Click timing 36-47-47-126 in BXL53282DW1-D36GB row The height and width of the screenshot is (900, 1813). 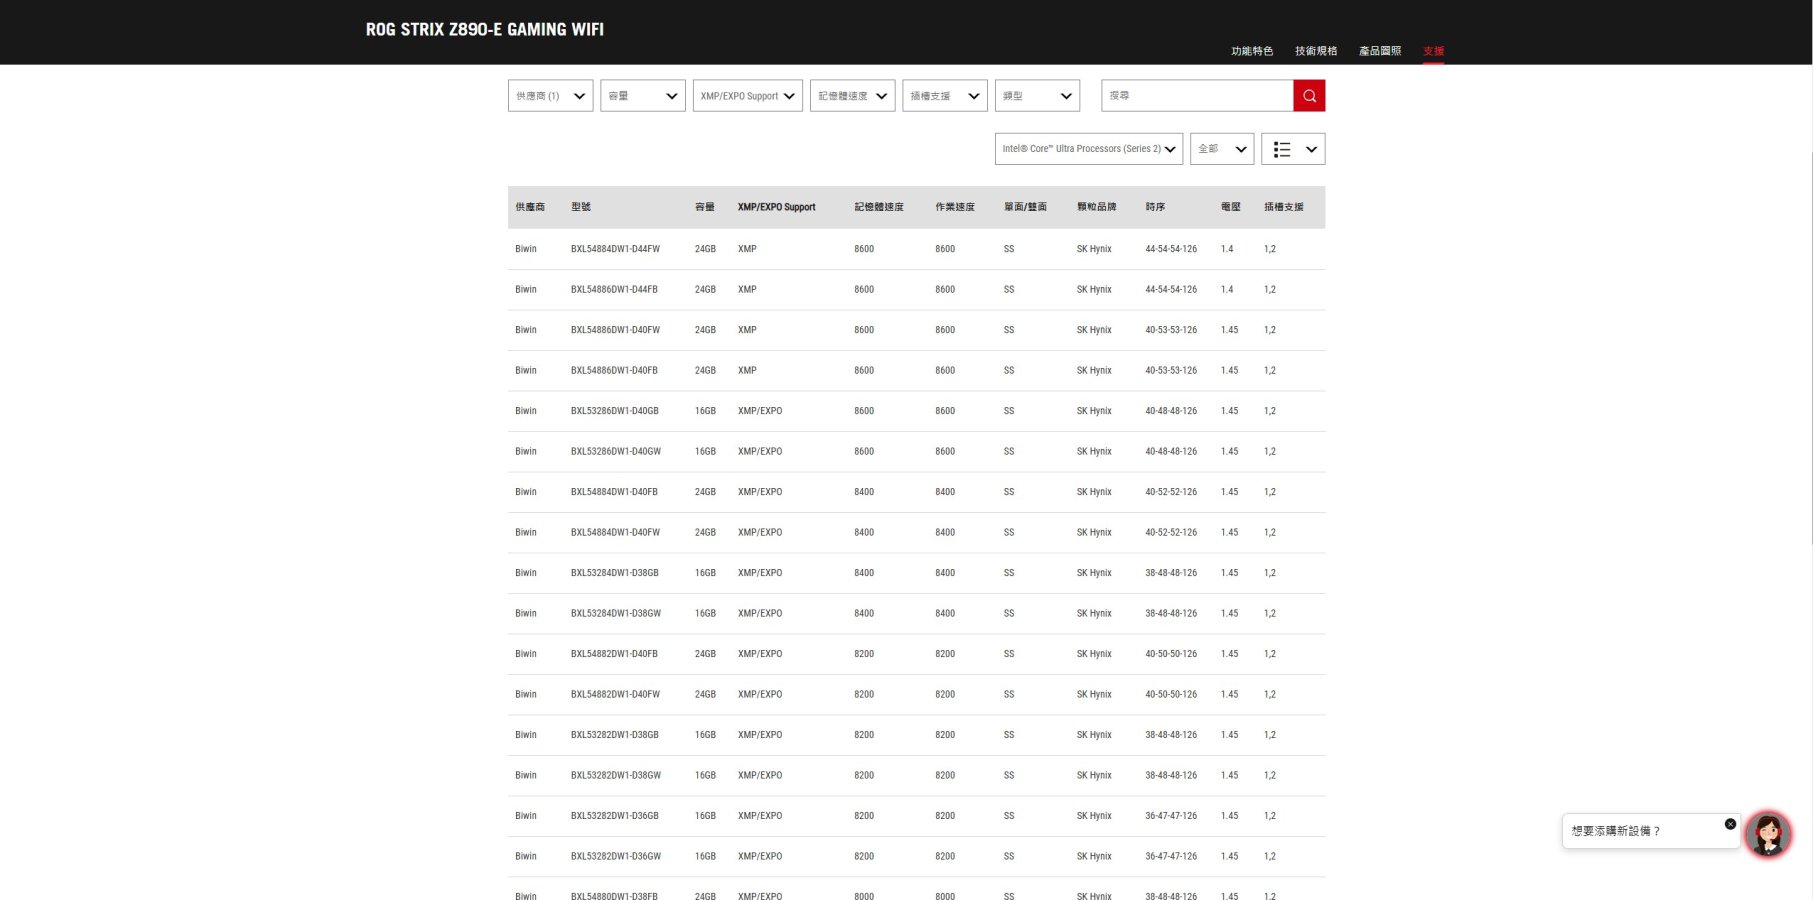tap(1171, 816)
